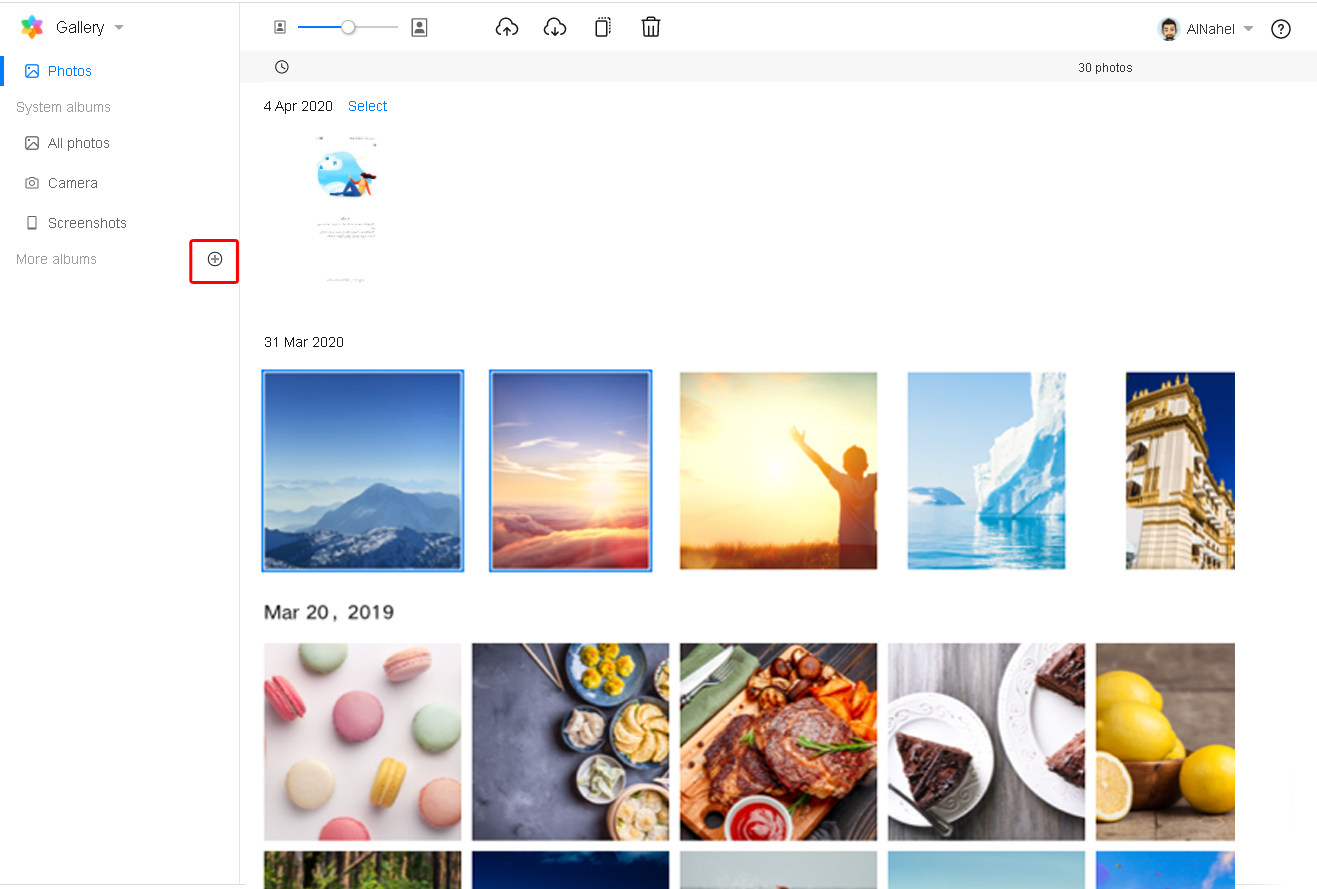Click the large thumbnail size icon

419,28
